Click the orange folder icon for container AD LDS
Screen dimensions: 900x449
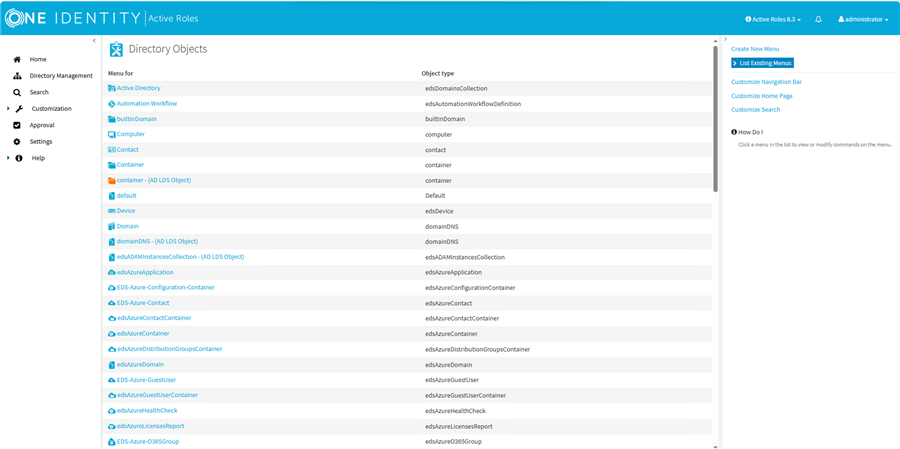111,180
